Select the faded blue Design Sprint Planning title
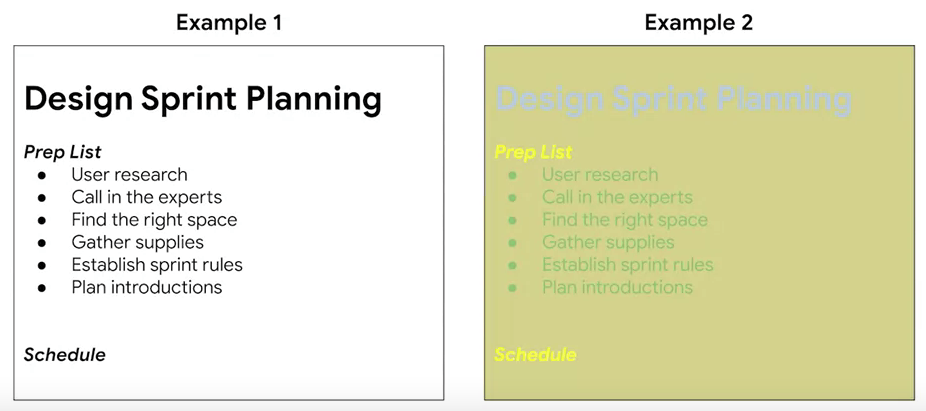Viewport: 926px width, 411px height. 673,99
